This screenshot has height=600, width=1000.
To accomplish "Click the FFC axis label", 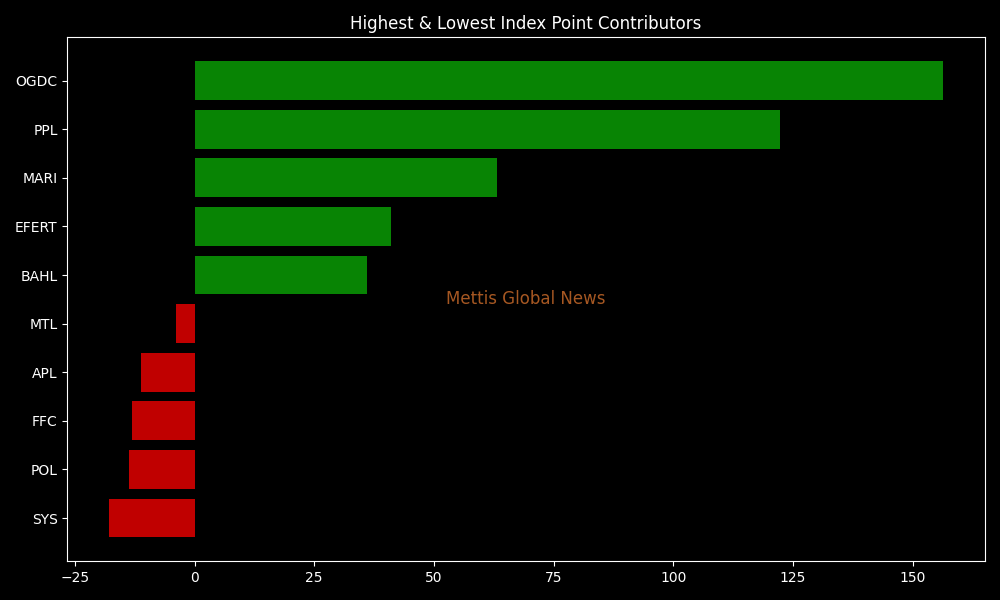I will coord(45,421).
